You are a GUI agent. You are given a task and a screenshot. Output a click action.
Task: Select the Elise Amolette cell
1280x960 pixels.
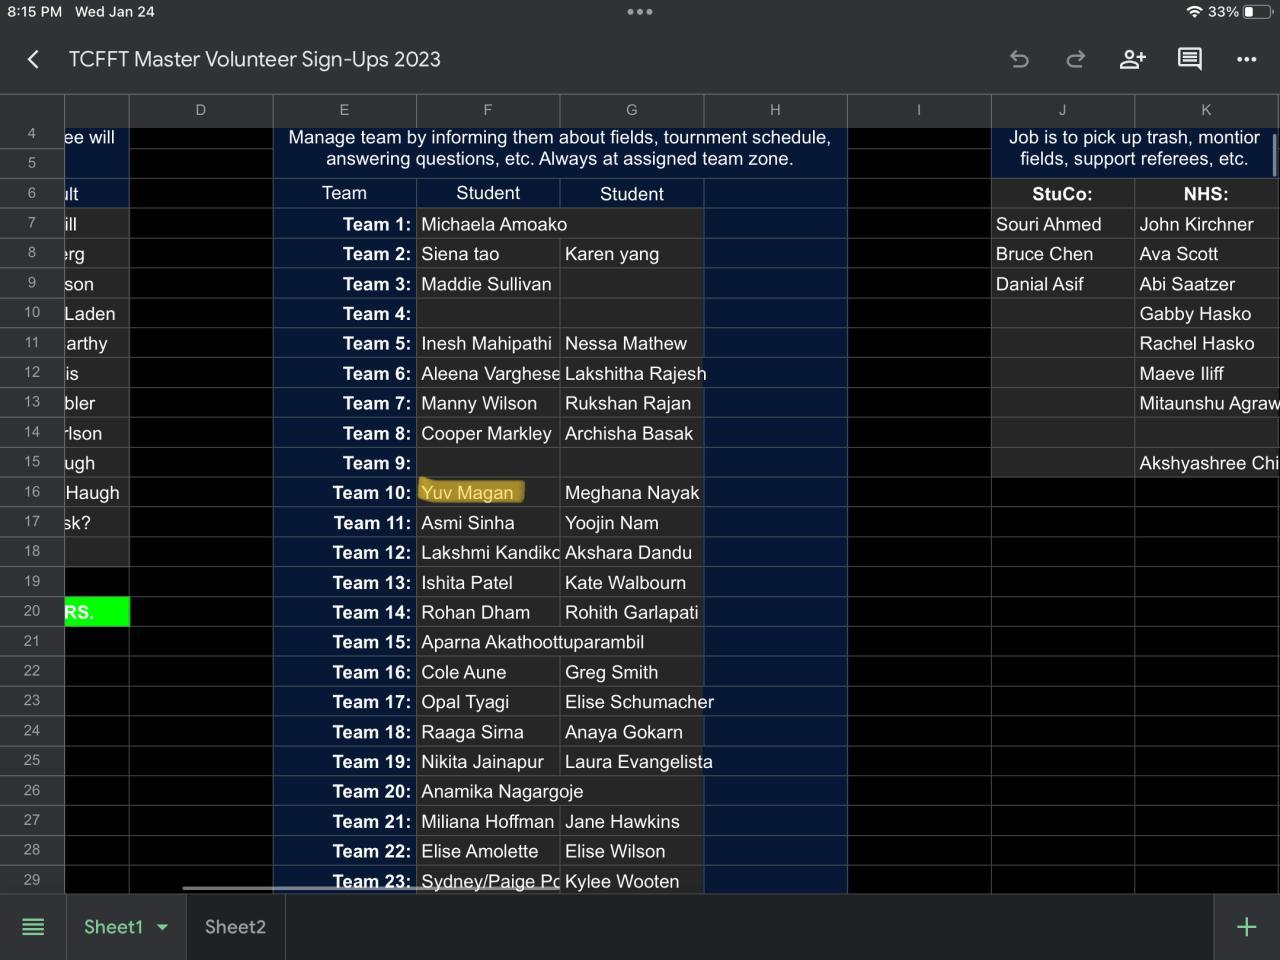pos(488,851)
